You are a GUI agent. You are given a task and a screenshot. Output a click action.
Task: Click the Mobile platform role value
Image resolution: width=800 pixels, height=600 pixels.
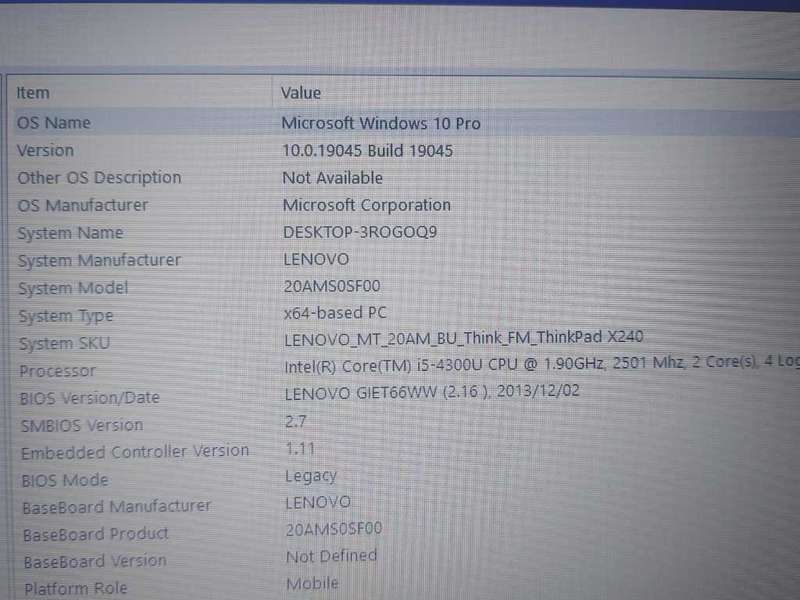point(313,584)
